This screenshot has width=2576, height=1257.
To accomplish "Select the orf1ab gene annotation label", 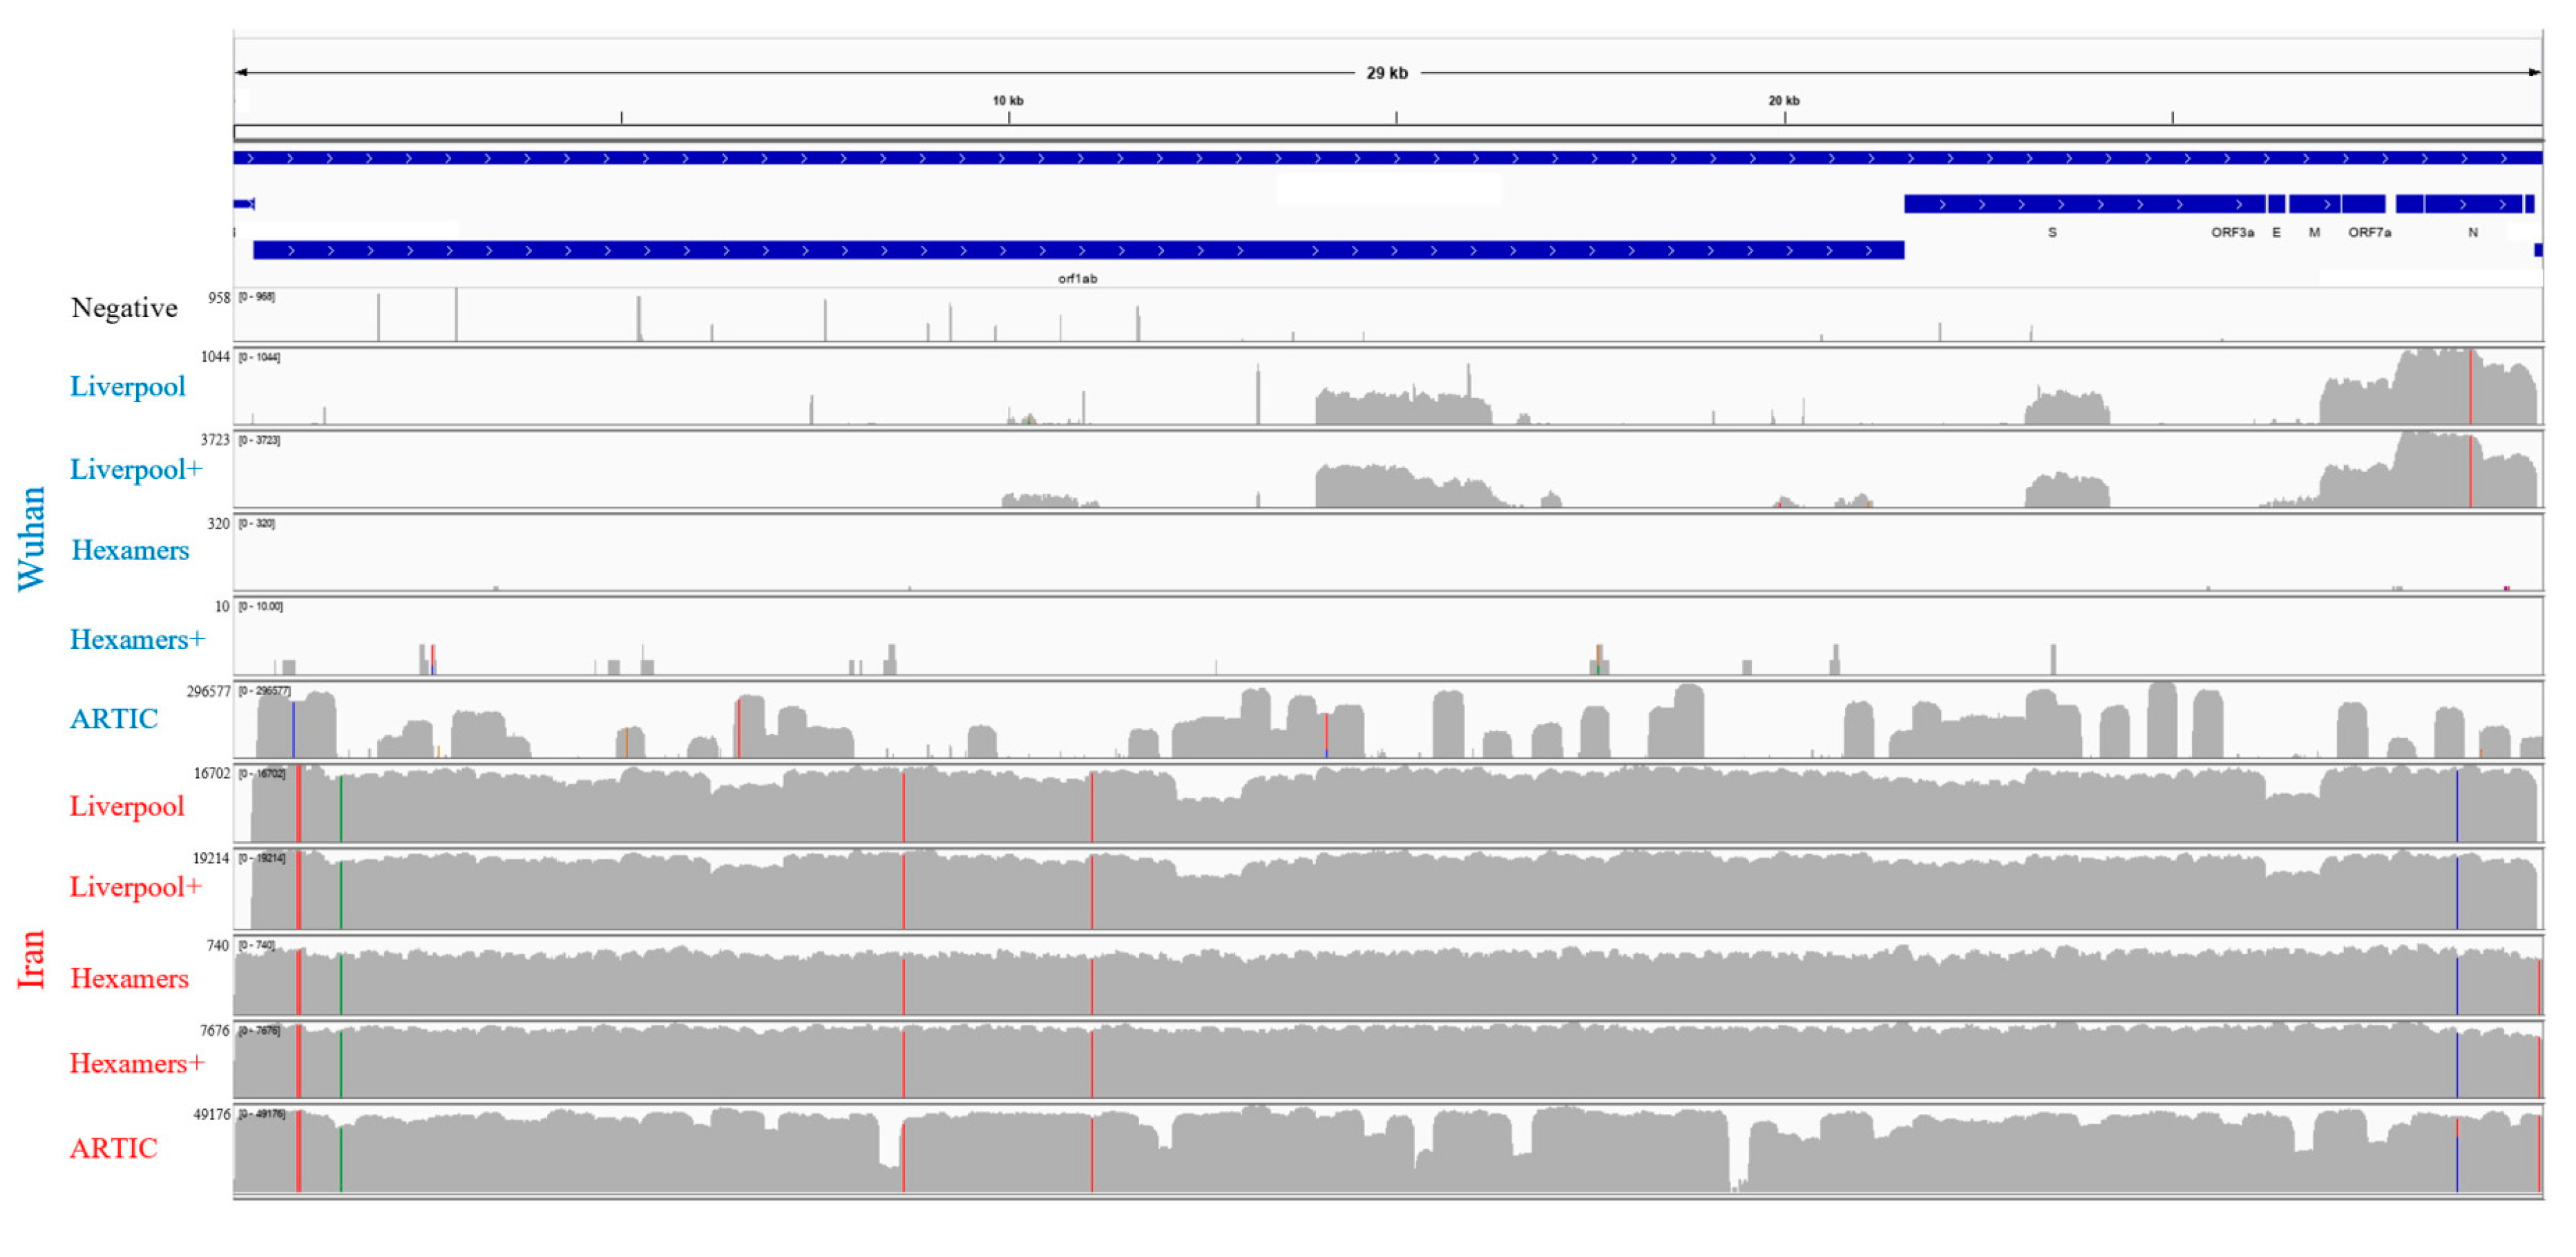I will [x=1077, y=279].
